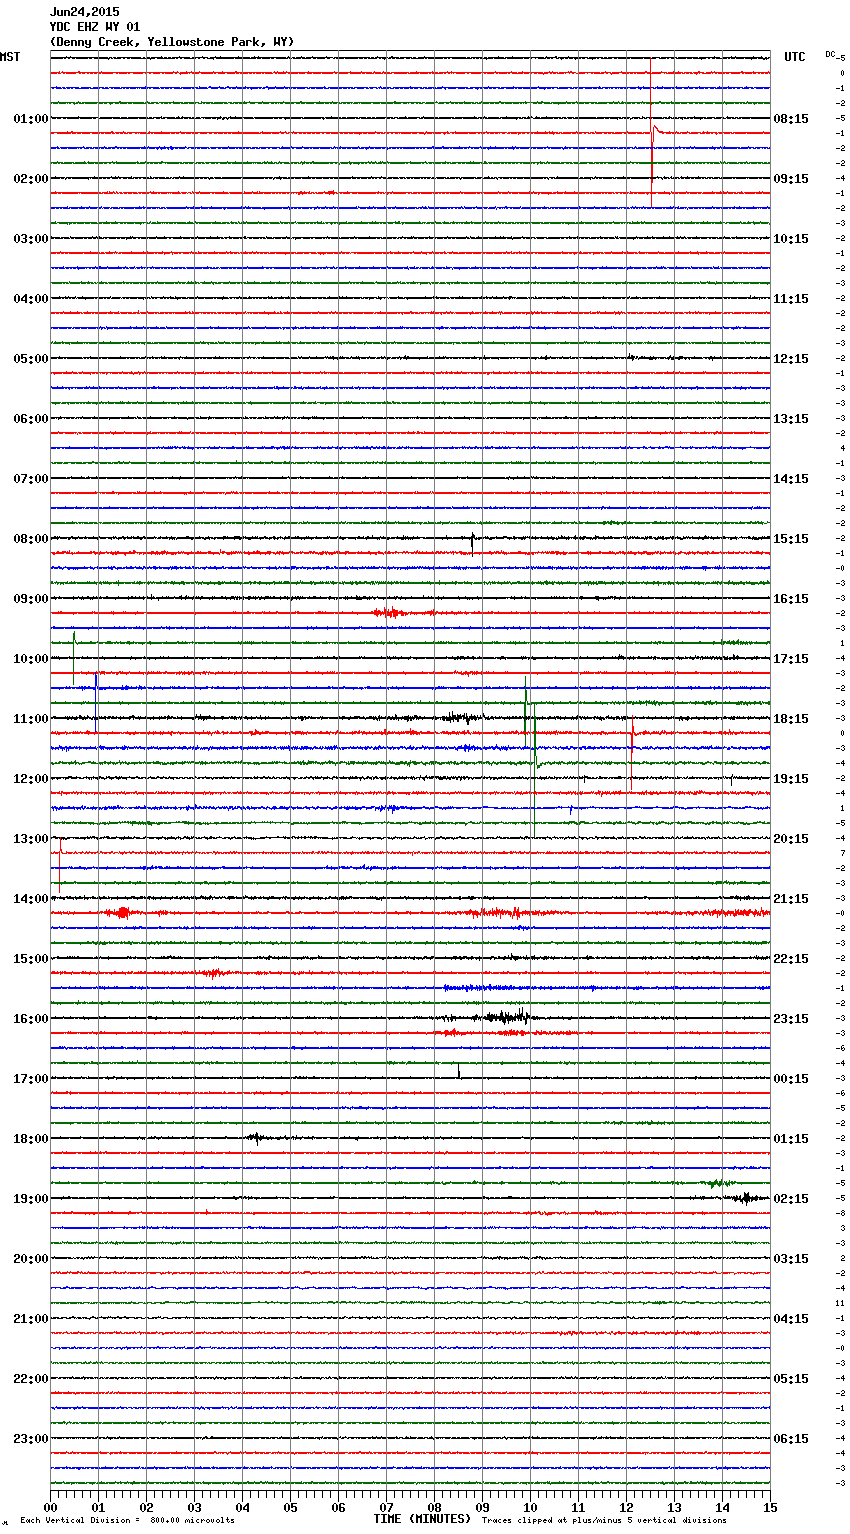Image resolution: width=850 pixels, height=1534 pixels.
Task: Click the 02:15 UTC row label
Action: pos(791,1198)
